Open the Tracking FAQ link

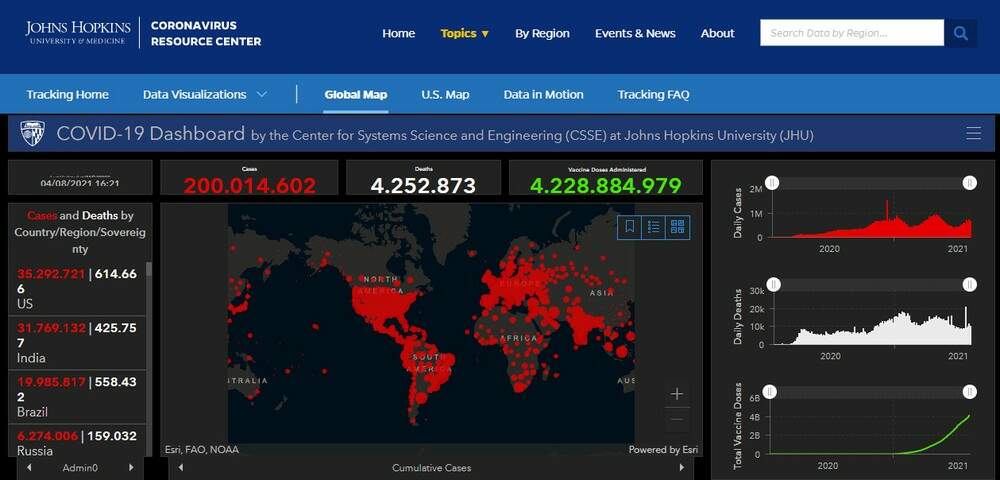tap(653, 95)
